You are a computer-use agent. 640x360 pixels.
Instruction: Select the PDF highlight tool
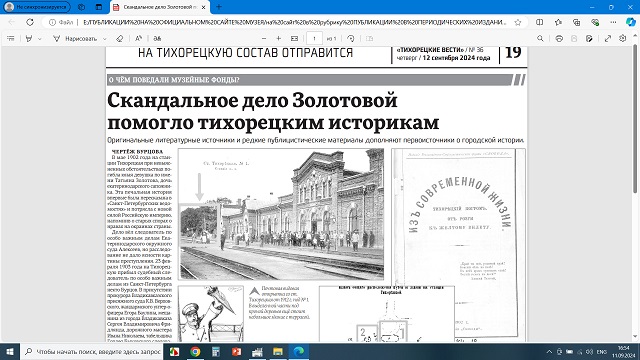coord(29,38)
